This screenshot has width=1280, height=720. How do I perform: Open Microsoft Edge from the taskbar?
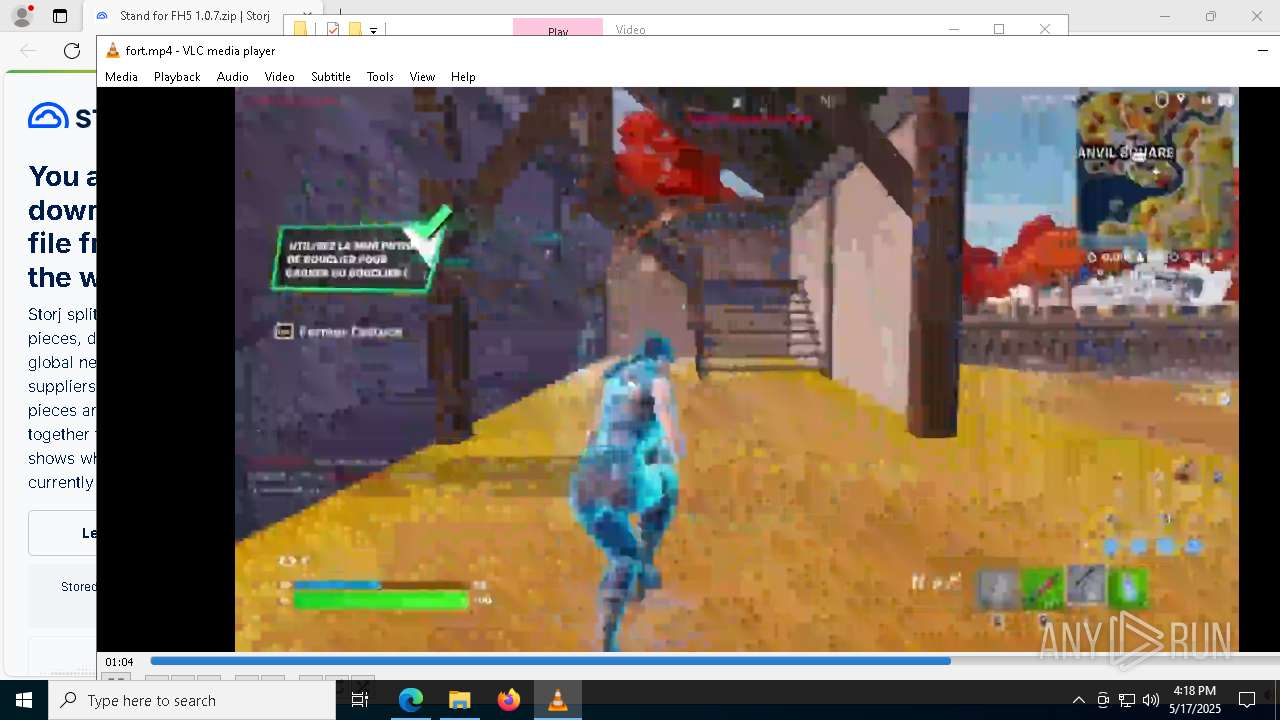pyautogui.click(x=411, y=700)
